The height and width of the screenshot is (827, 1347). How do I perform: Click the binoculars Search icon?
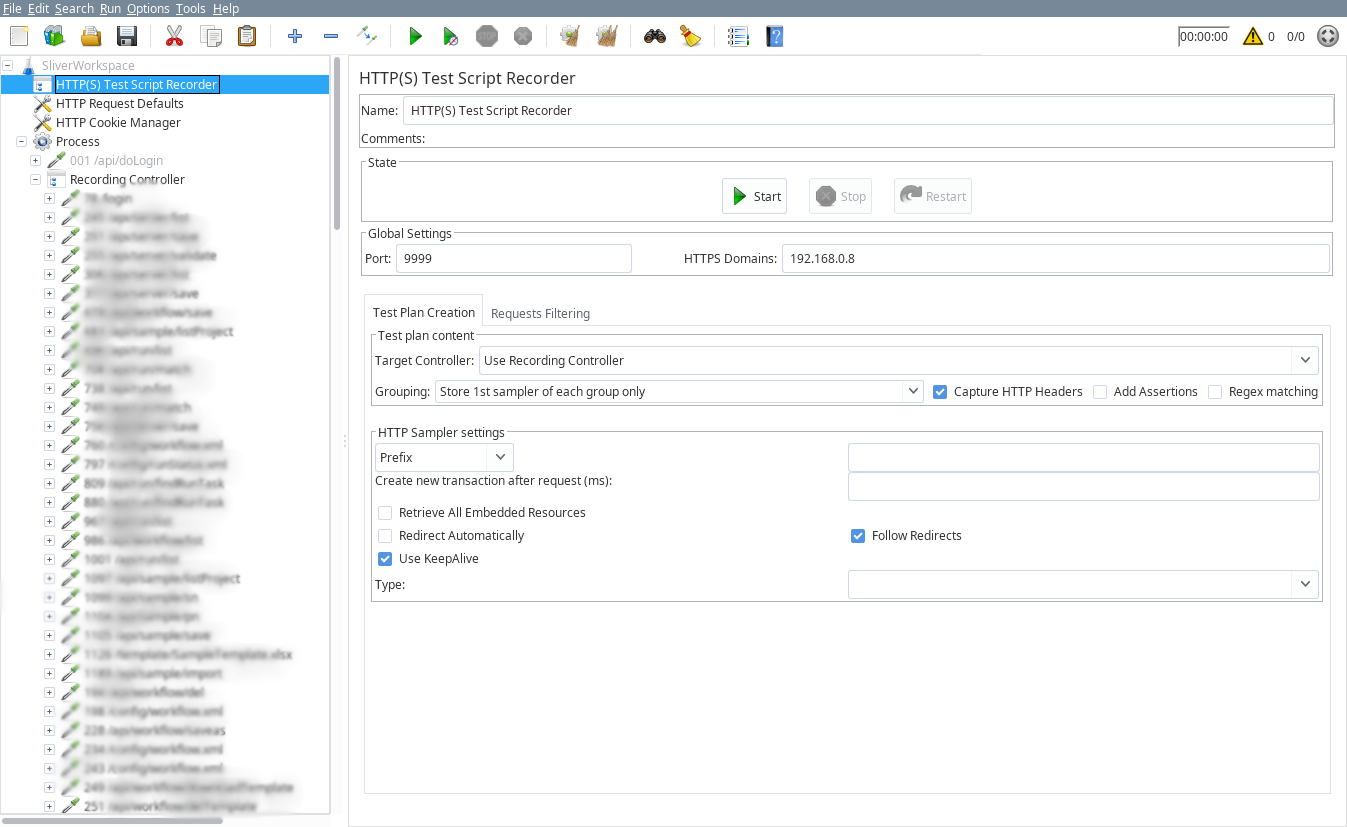click(655, 37)
